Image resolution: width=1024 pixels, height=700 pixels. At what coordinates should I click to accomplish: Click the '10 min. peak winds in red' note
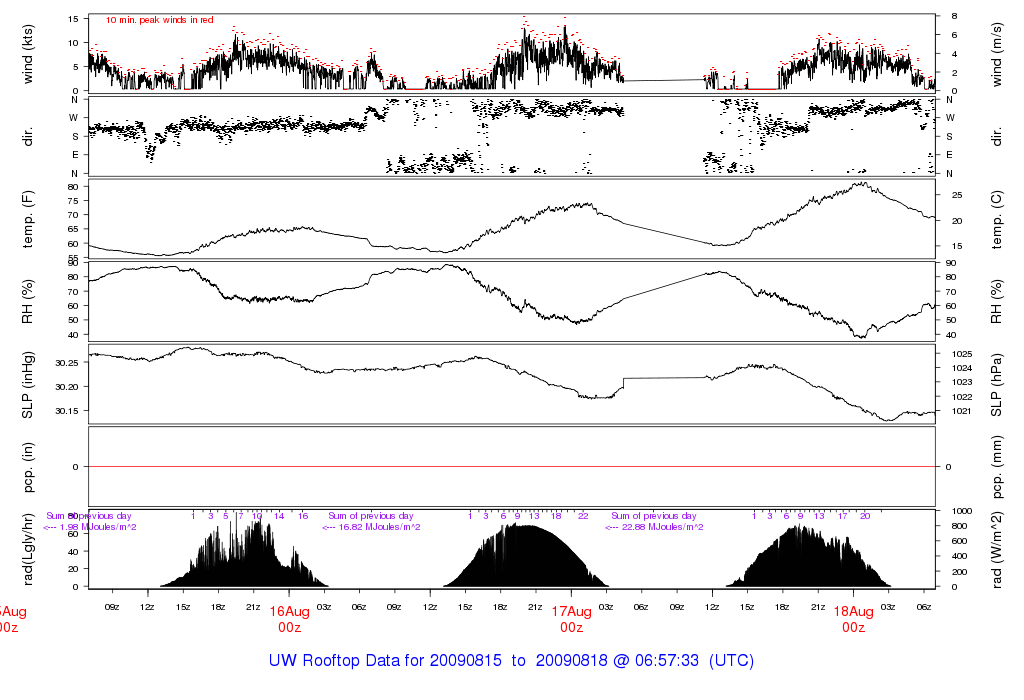159,20
